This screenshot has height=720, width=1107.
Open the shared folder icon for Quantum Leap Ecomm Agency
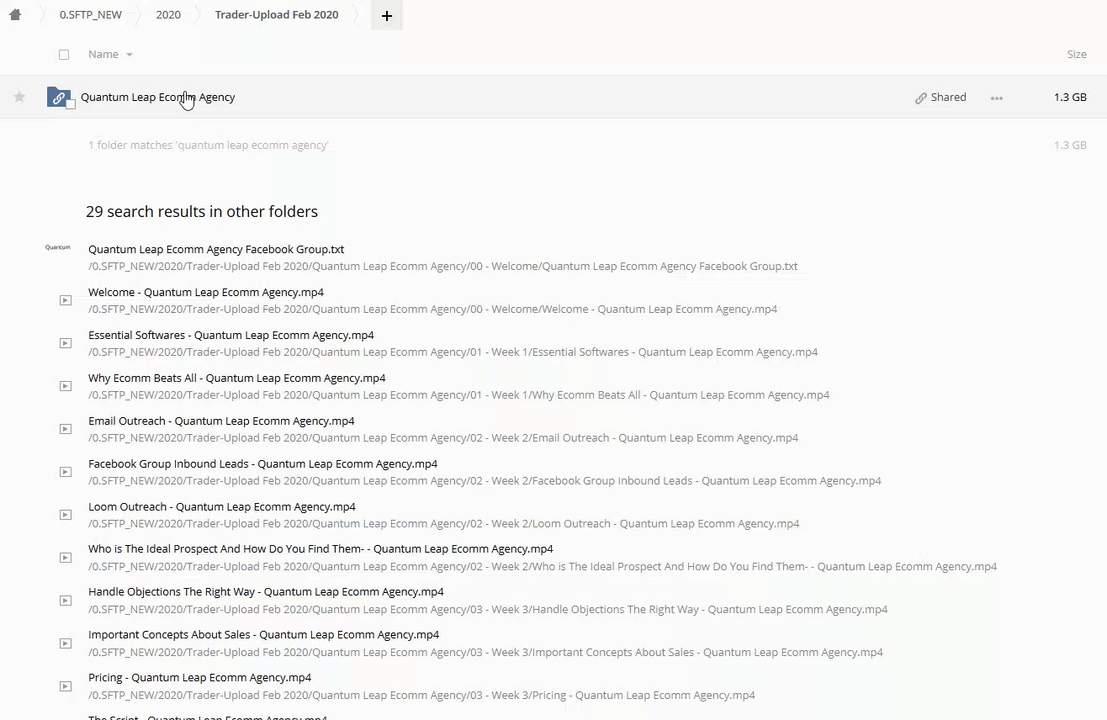[59, 97]
